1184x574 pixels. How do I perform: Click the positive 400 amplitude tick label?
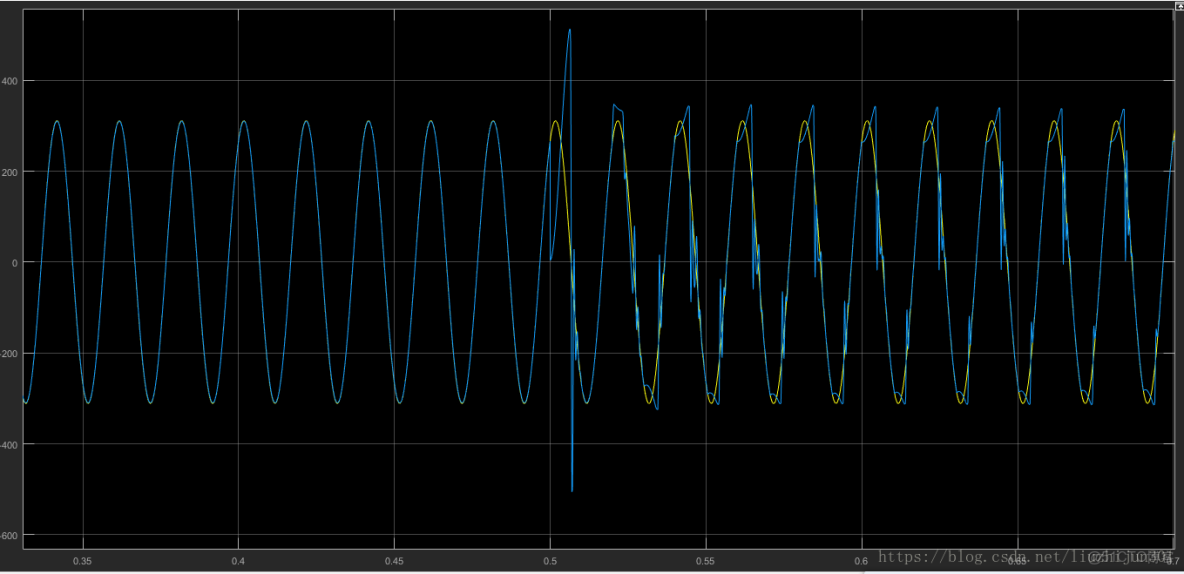[x=11, y=81]
